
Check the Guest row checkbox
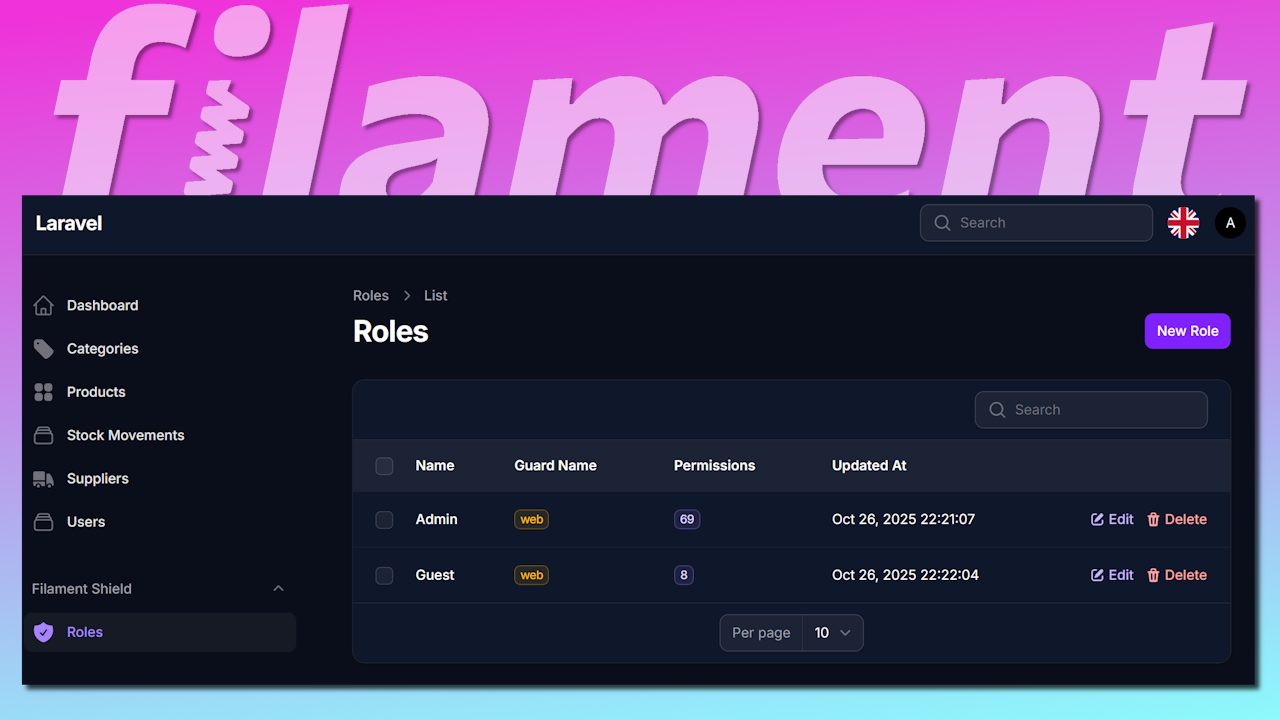coord(384,575)
